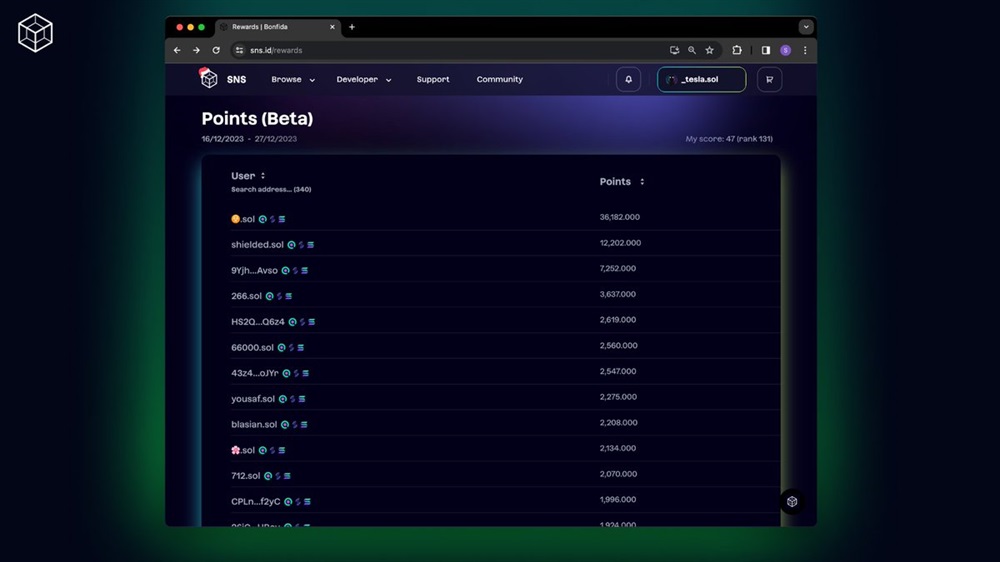Click the SNS logo in the navbar
1000x562 pixels.
pyautogui.click(x=222, y=79)
